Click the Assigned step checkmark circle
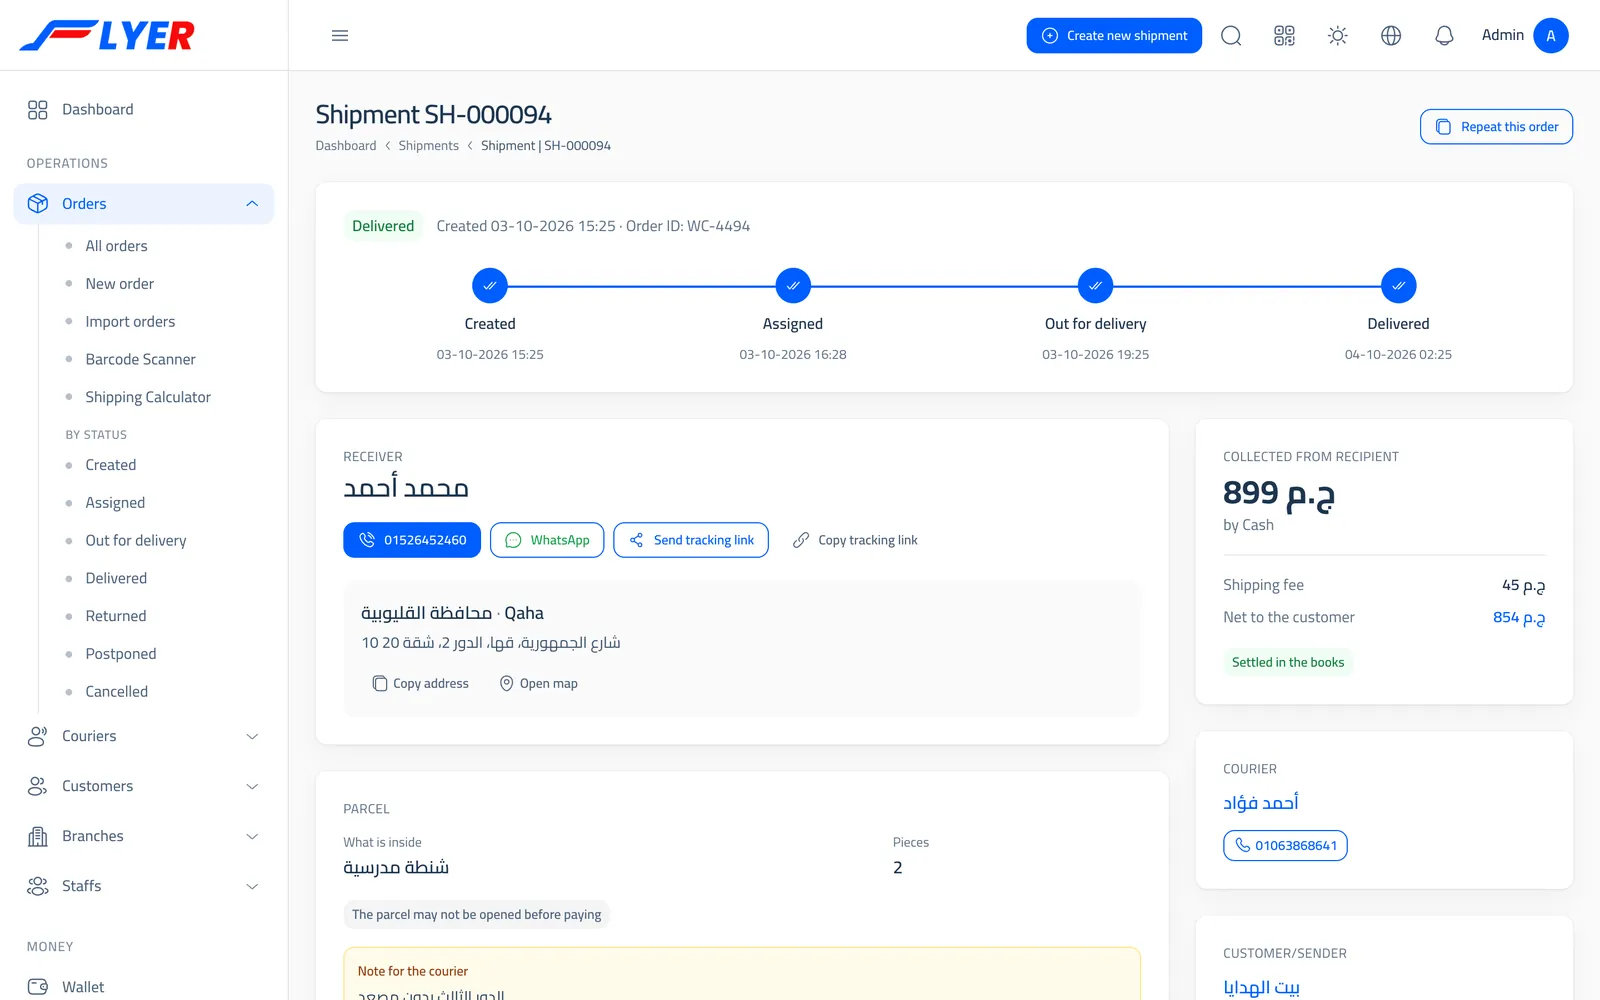The image size is (1600, 1000). tap(793, 286)
